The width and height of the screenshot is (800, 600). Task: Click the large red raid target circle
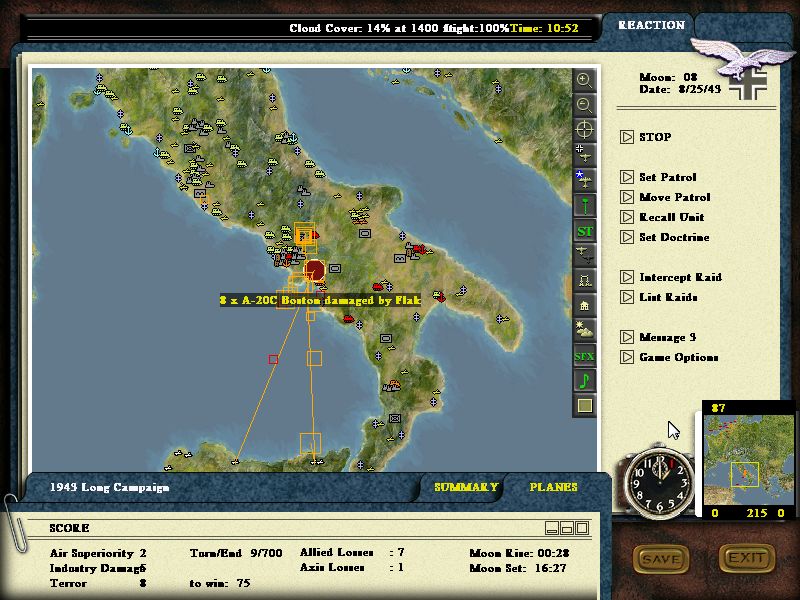pyautogui.click(x=314, y=270)
